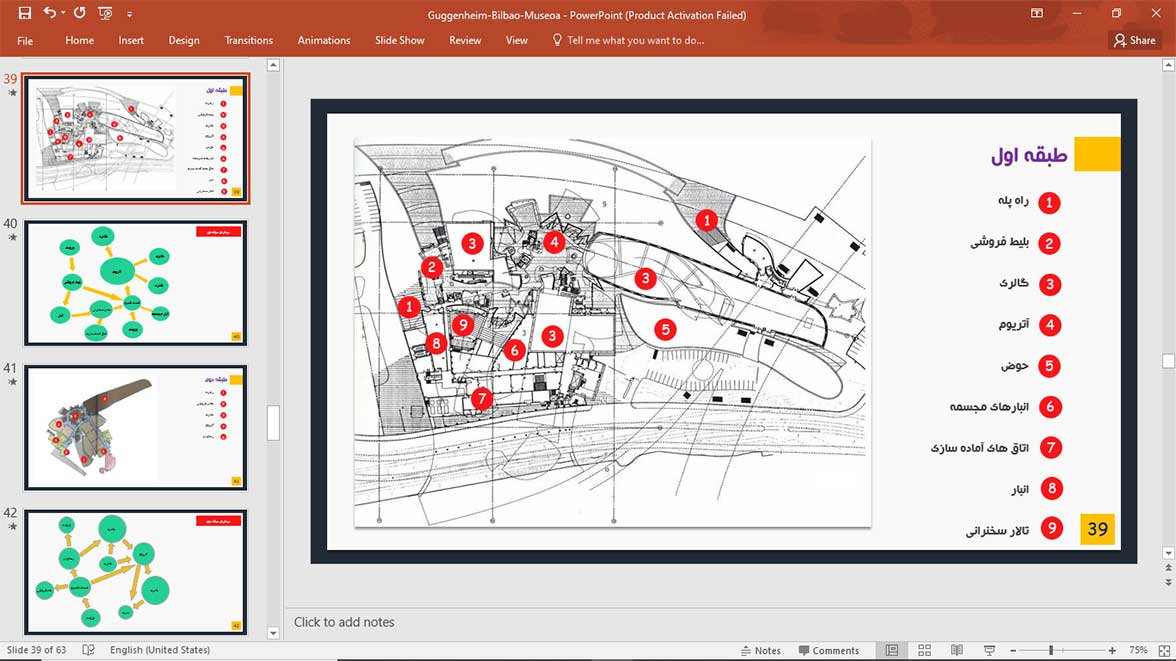
Task: Switch to Normal view icon
Action: coord(892,650)
